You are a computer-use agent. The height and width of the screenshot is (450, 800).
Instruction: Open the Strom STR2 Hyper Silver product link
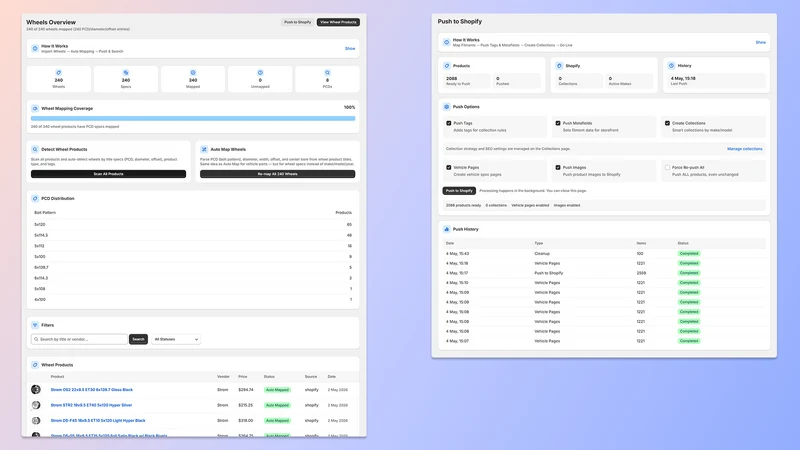(91, 405)
